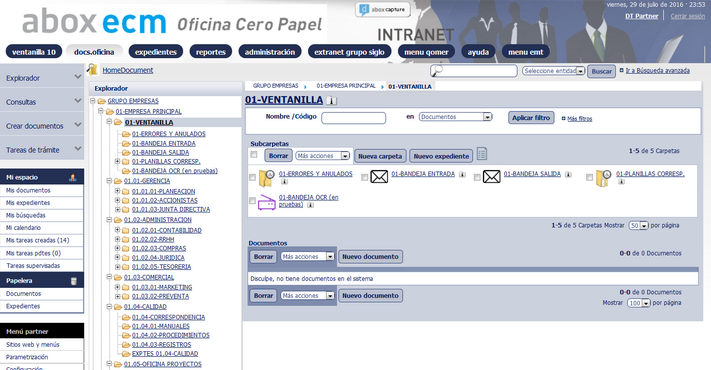Screen dimensions: 711x370
Task: Check the 01-ERRORES Y ANULADOS checkbox
Action: [x=253, y=177]
